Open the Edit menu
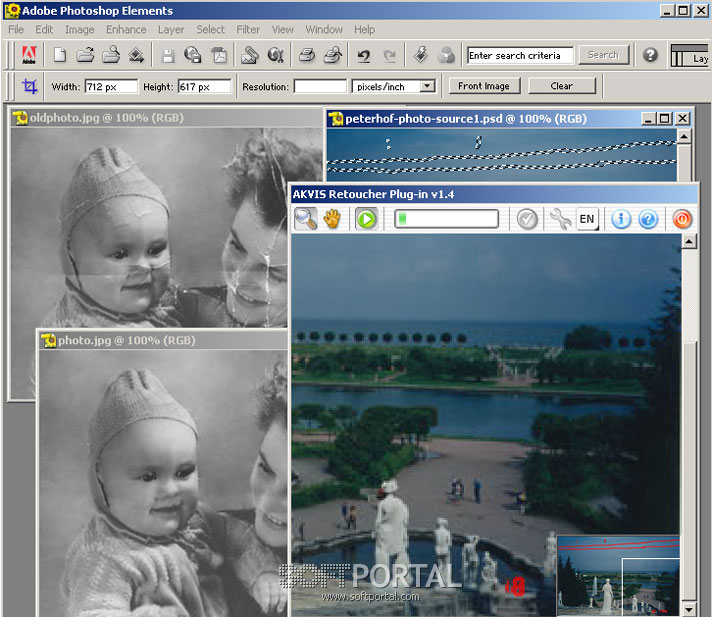Viewport: 712px width, 617px height. pyautogui.click(x=44, y=30)
